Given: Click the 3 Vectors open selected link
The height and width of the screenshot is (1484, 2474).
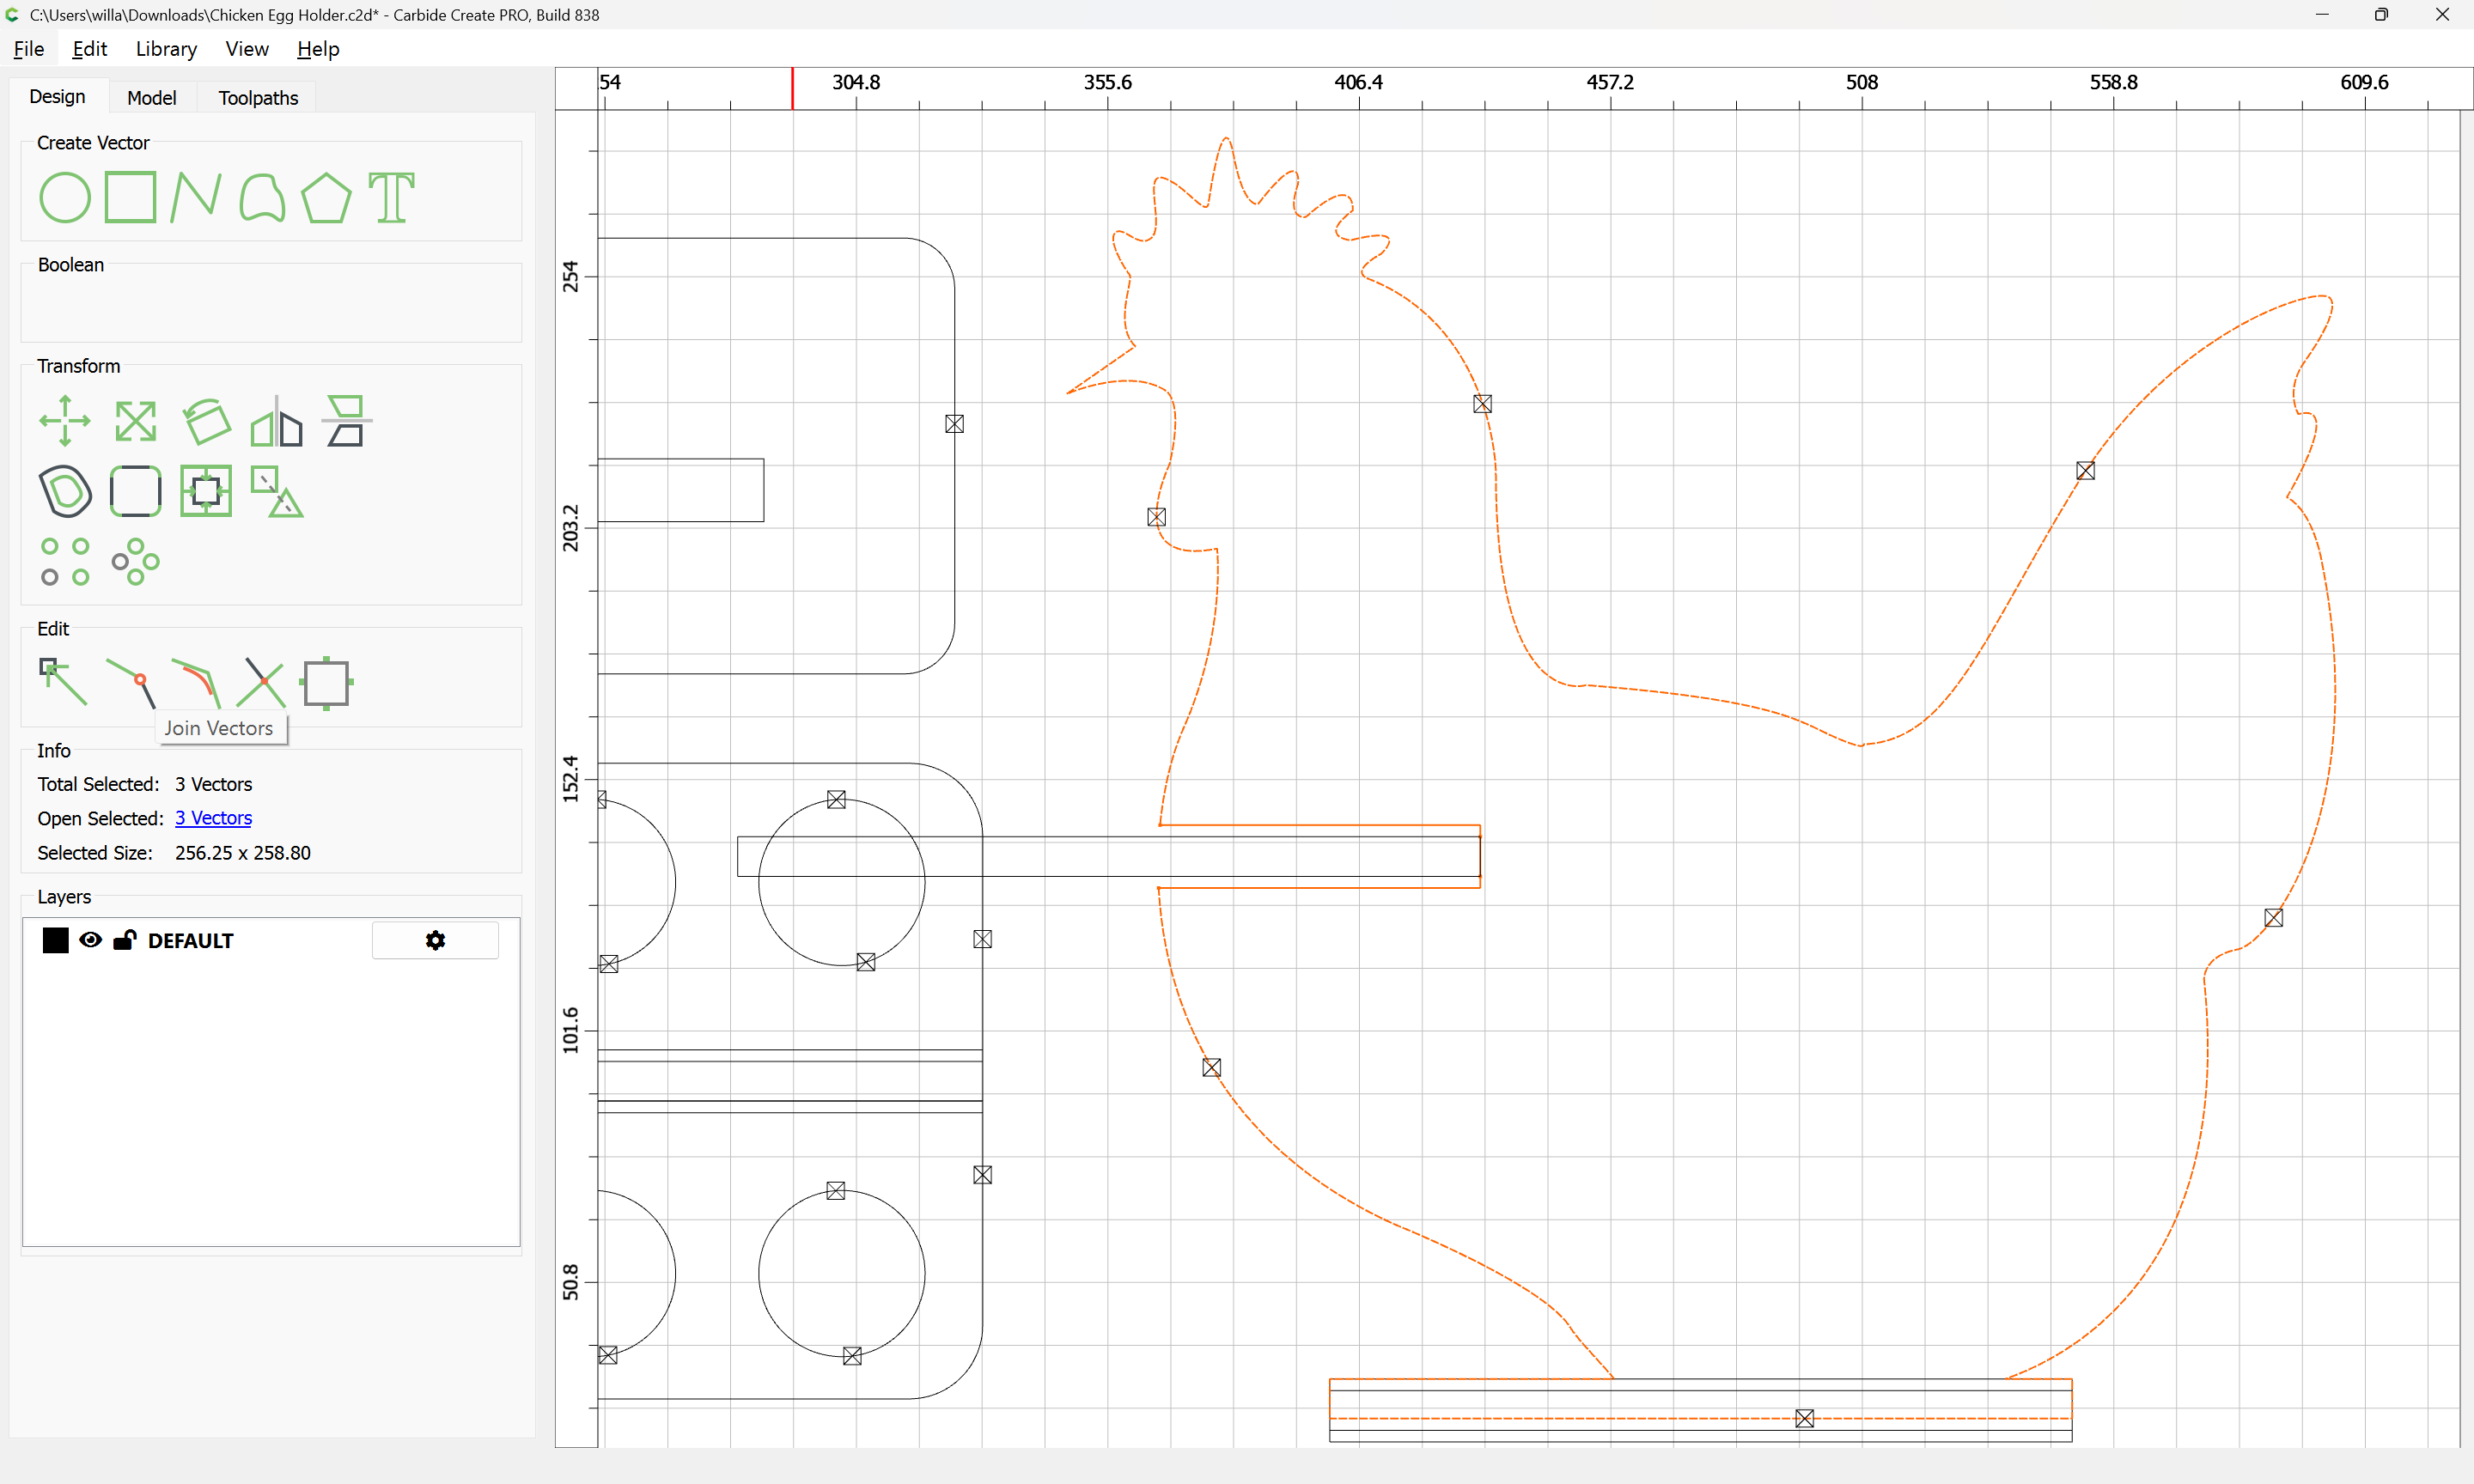Looking at the screenshot, I should tap(213, 818).
